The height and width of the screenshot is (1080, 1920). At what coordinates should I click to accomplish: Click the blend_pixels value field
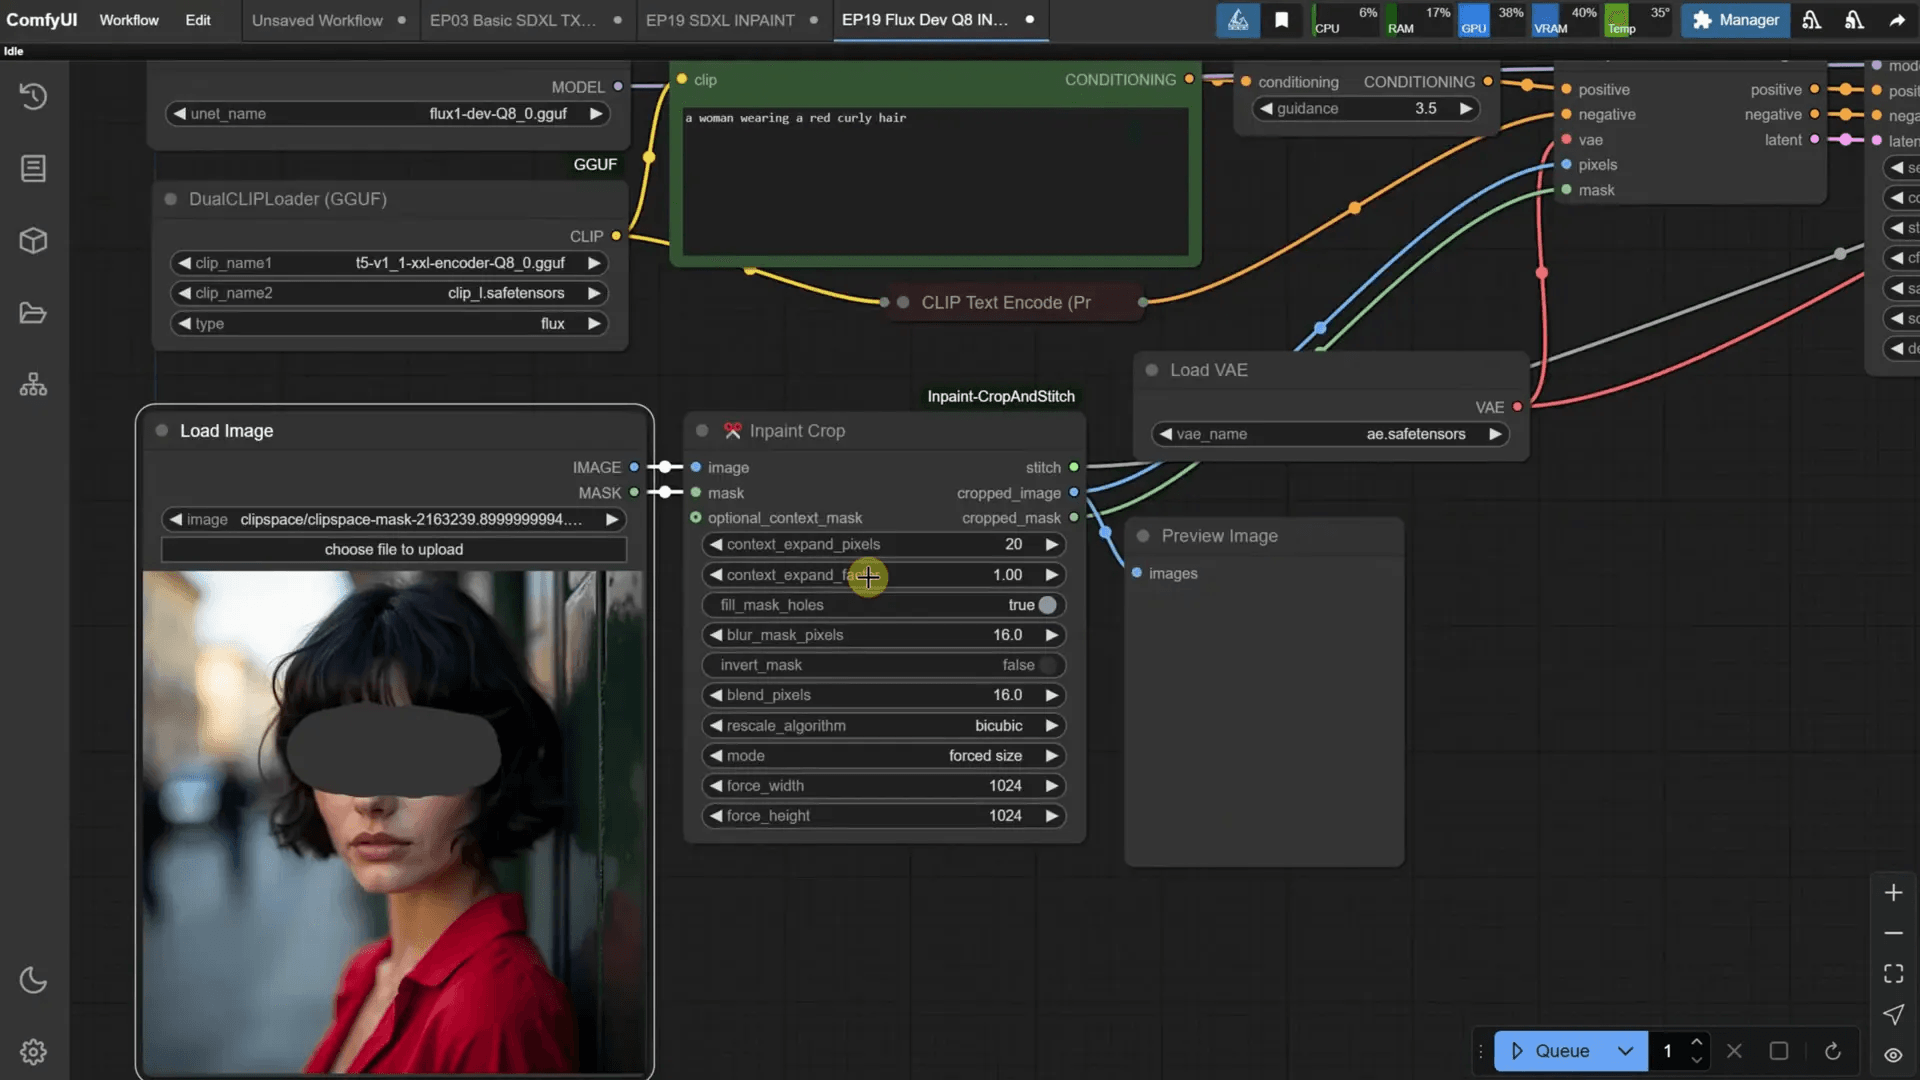pyautogui.click(x=884, y=695)
